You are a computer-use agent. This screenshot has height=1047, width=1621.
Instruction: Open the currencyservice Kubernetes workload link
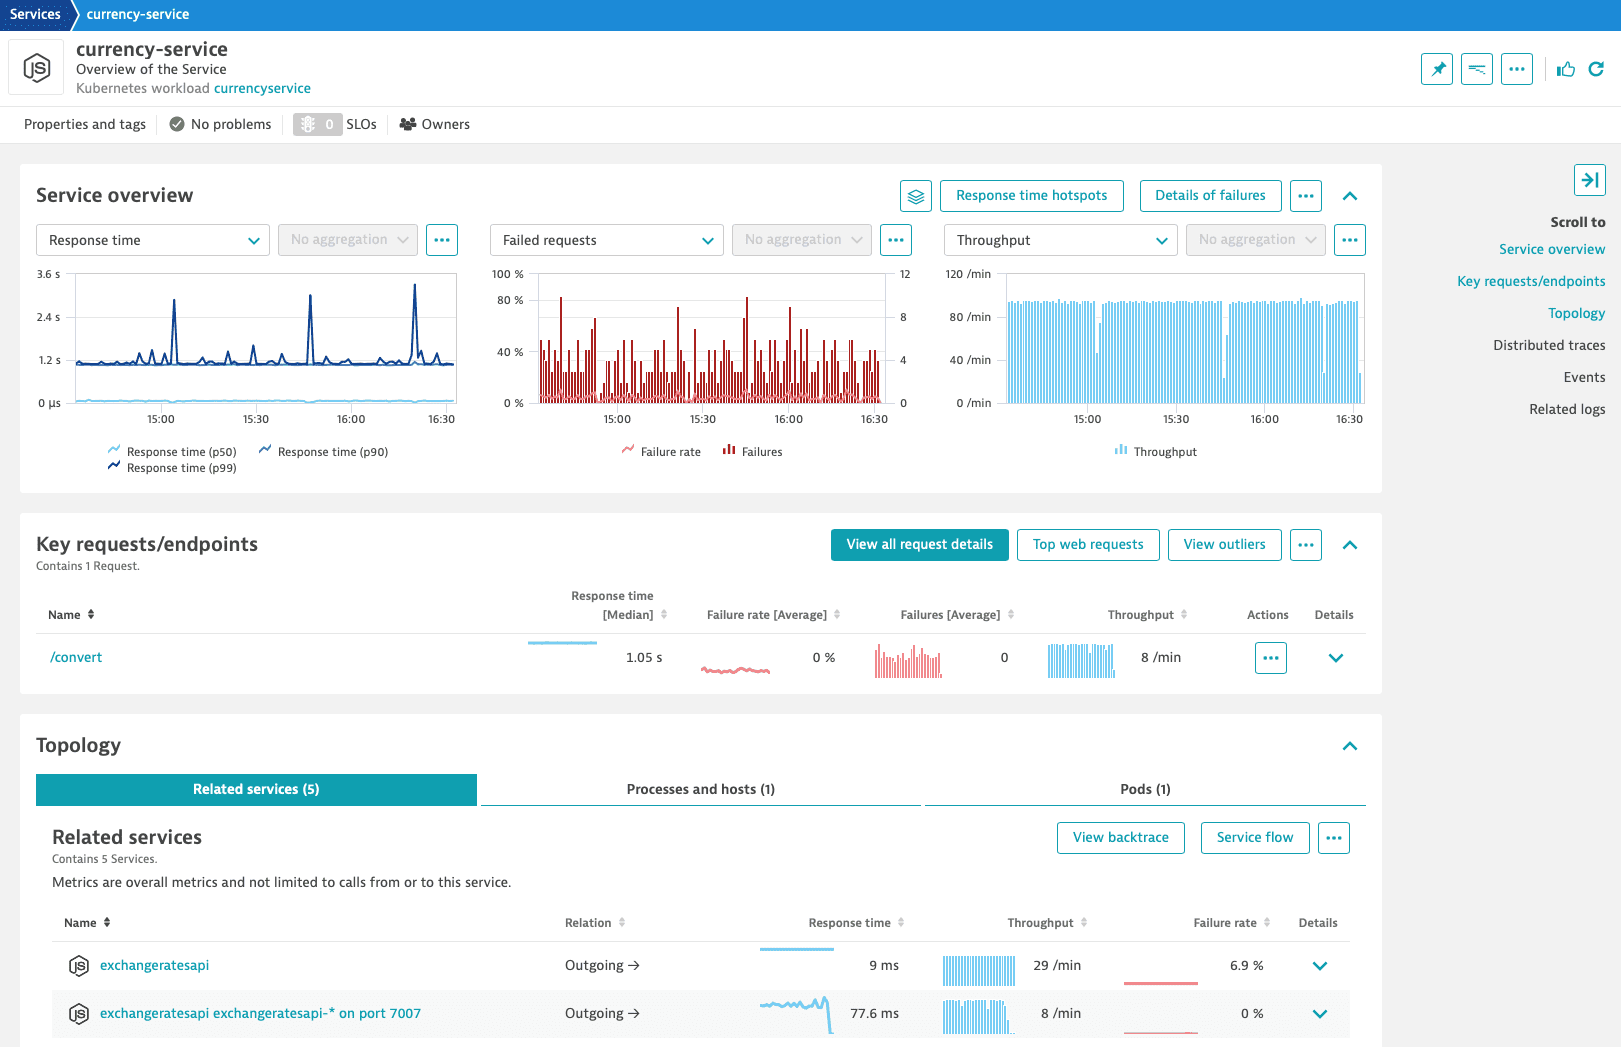tap(262, 88)
